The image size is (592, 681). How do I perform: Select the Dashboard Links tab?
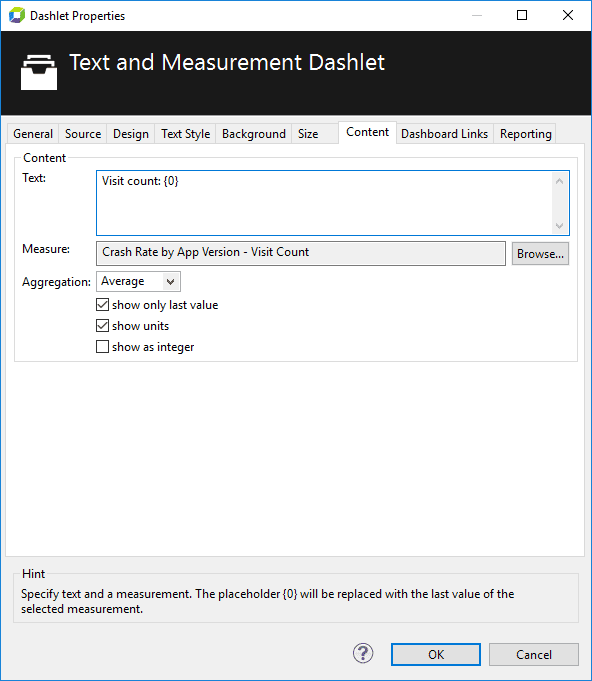tap(444, 134)
